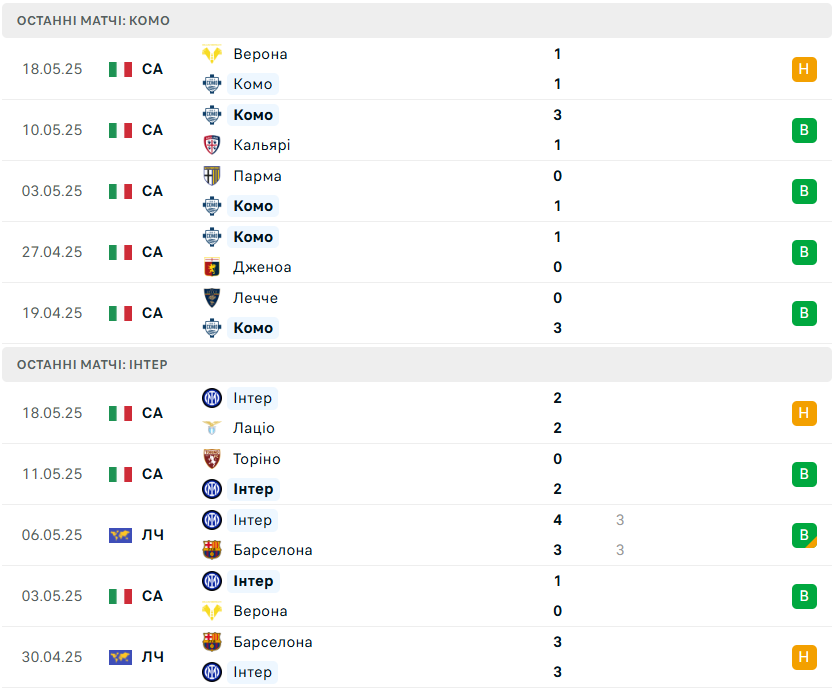834x691 pixels.
Task: Click the "Останні матчі: Комо" section header
Action: click(x=93, y=21)
